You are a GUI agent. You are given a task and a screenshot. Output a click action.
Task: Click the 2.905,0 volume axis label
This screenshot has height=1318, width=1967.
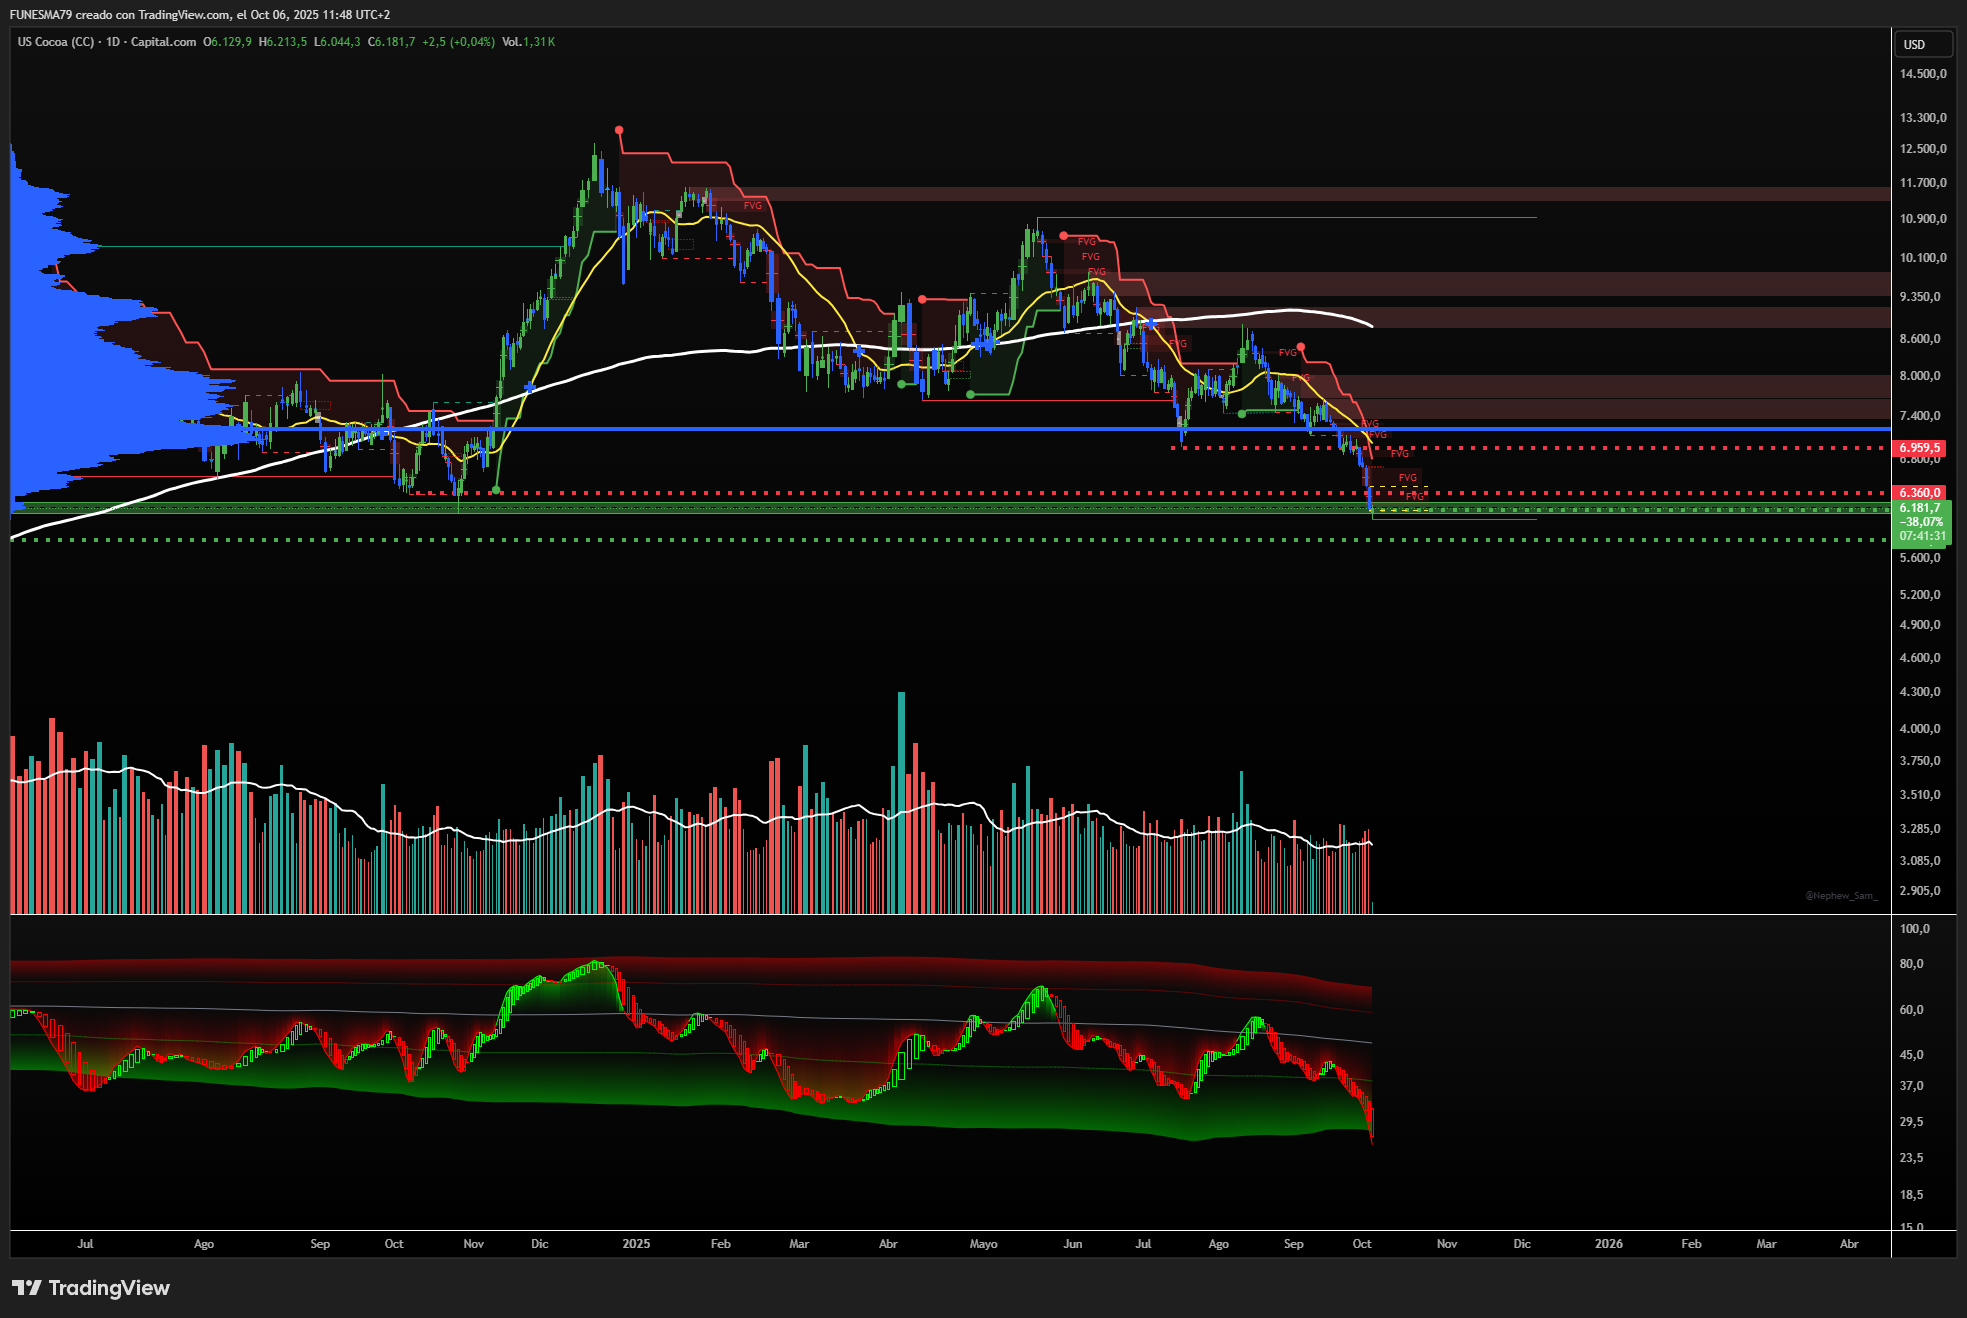coord(1920,891)
